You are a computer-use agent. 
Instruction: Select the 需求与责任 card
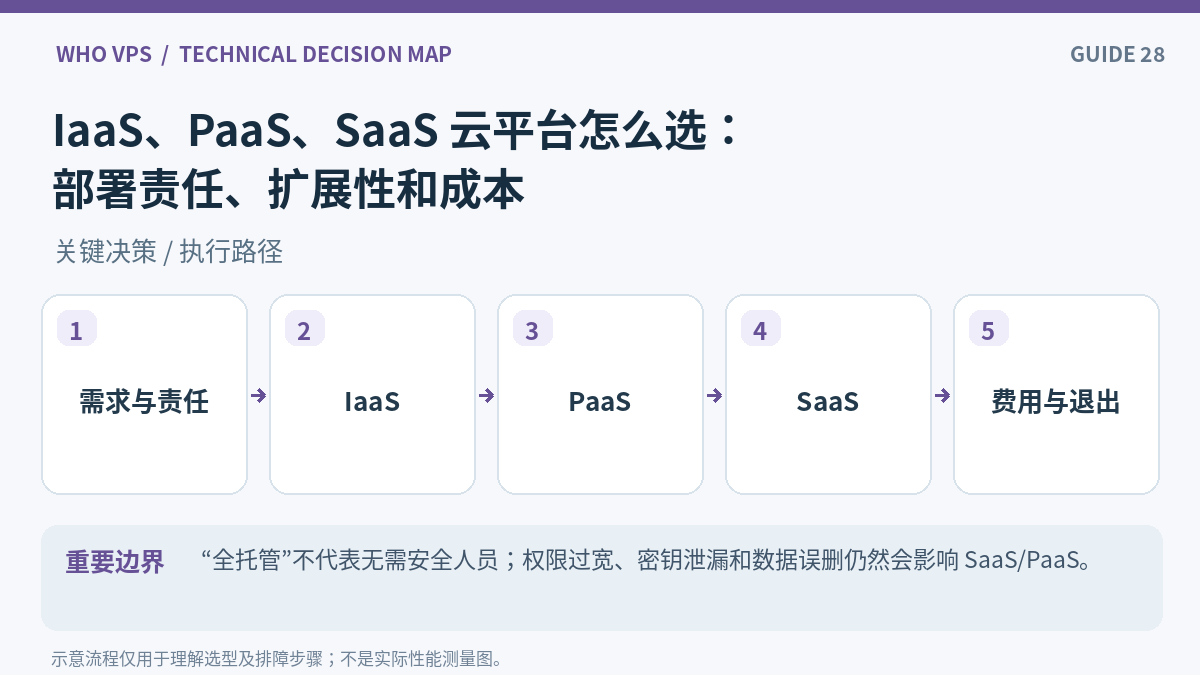pyautogui.click(x=144, y=394)
